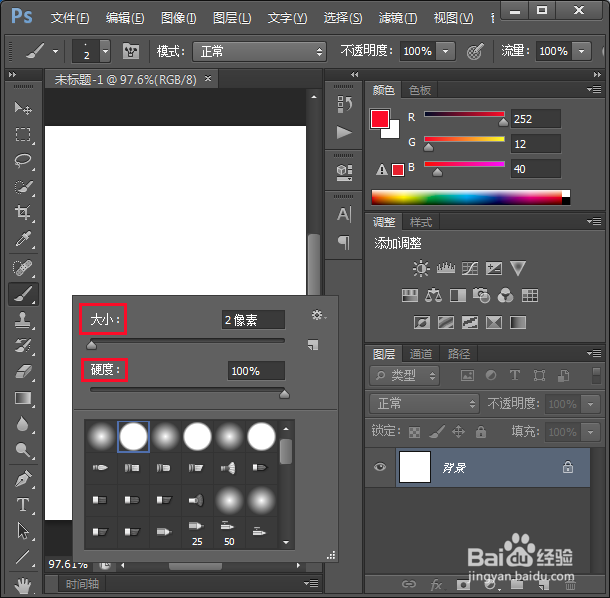Switch to the 路径 tab
The width and height of the screenshot is (610, 598).
point(458,354)
